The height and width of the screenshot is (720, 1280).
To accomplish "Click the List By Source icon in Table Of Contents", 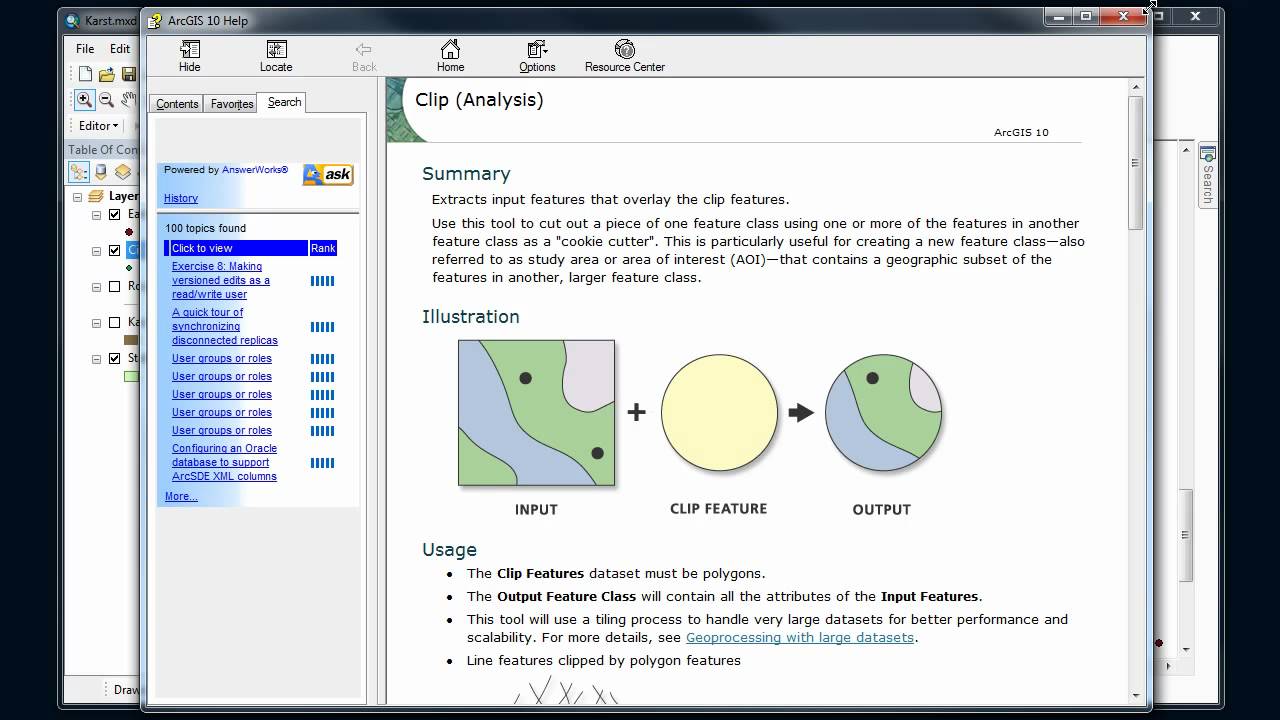I will (101, 169).
